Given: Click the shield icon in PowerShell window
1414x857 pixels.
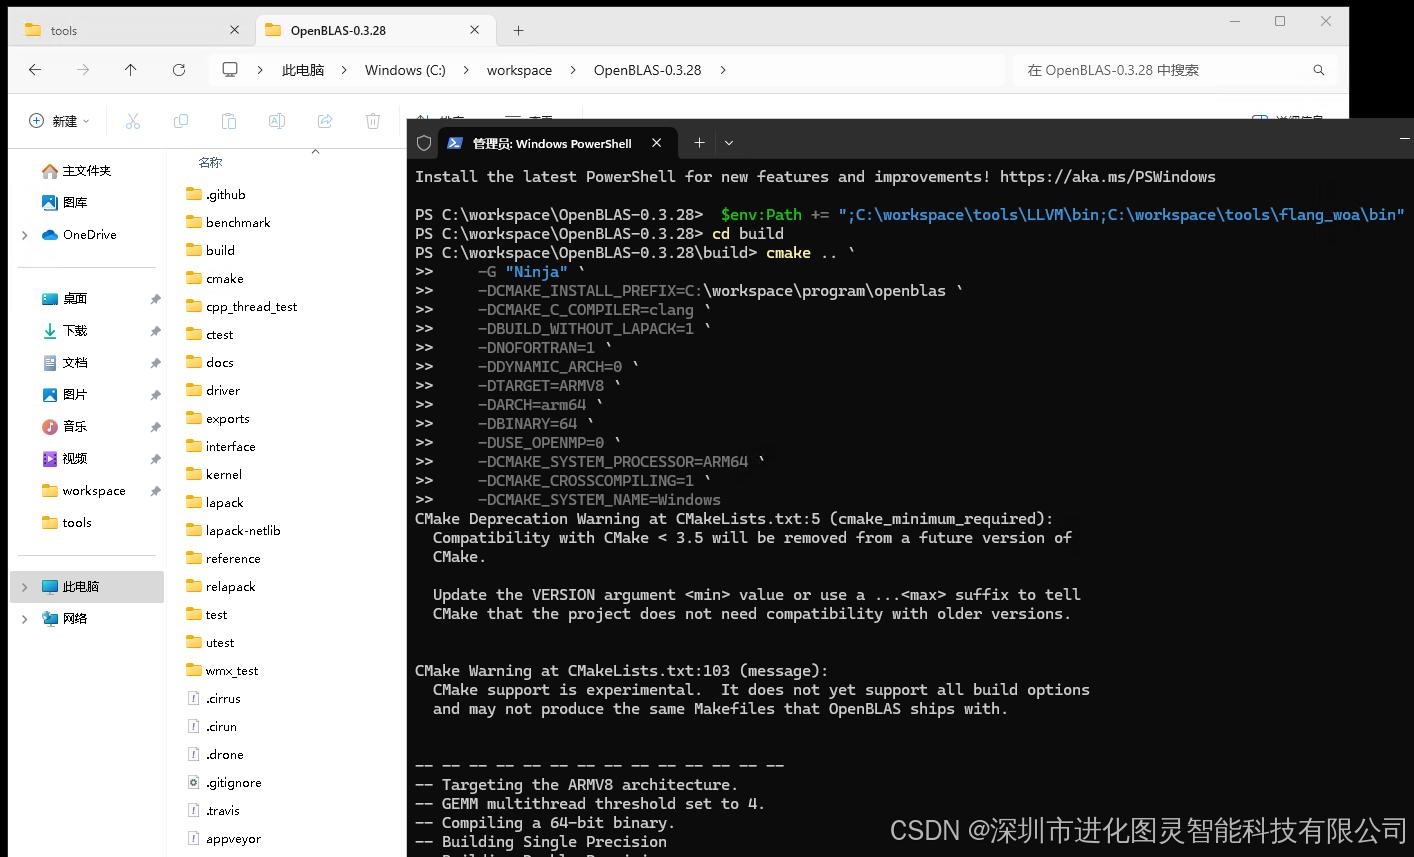Looking at the screenshot, I should point(424,143).
